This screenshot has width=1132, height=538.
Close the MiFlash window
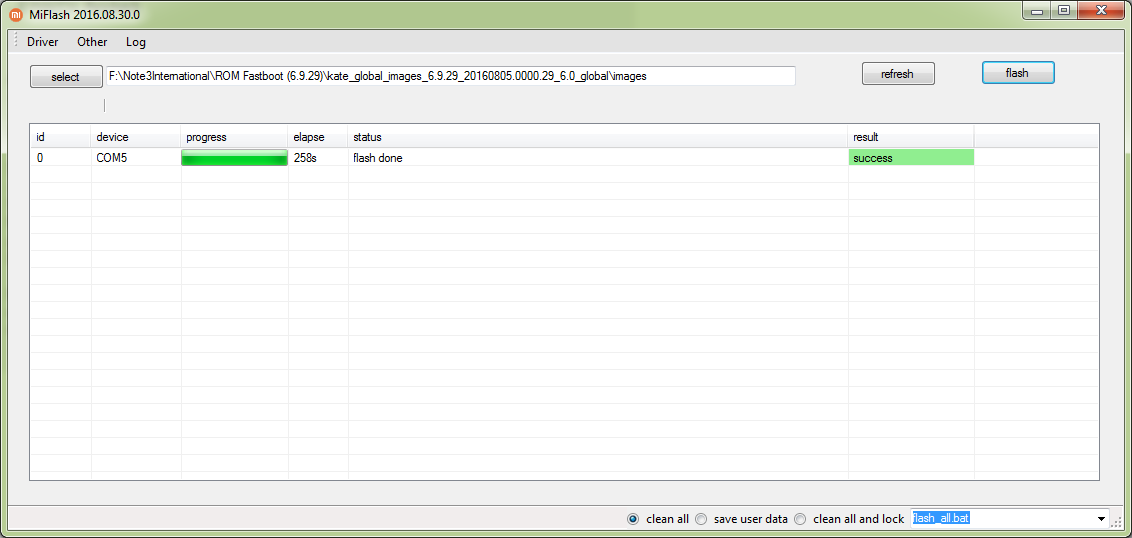tap(1100, 11)
